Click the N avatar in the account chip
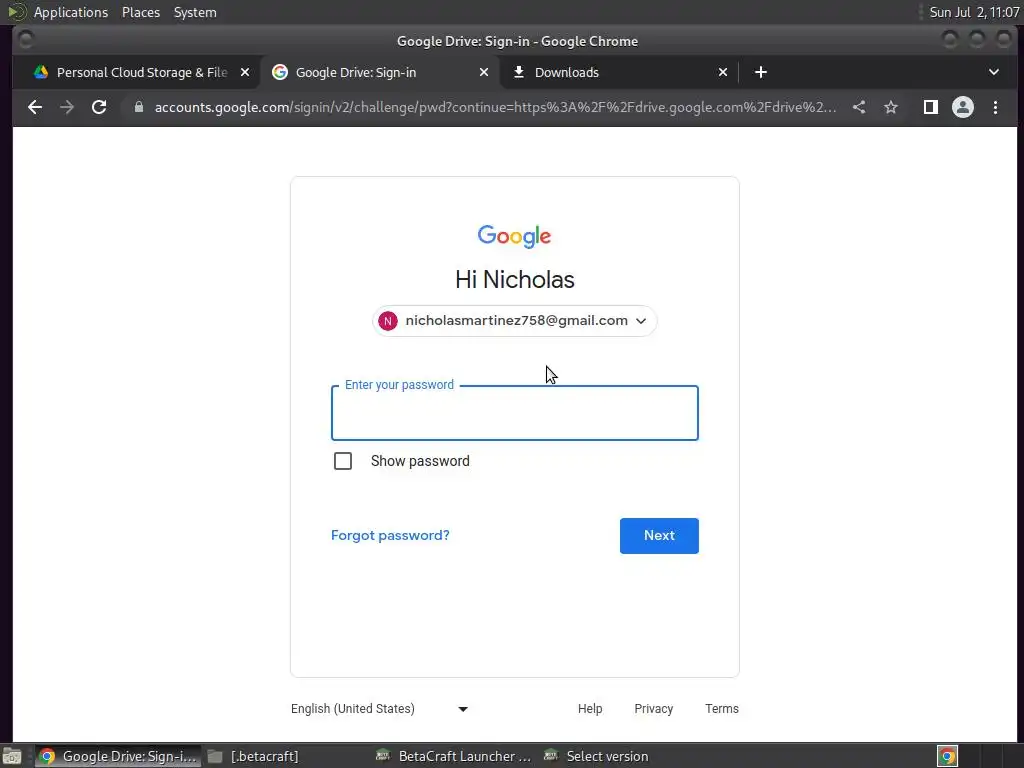This screenshot has width=1024, height=768. point(388,321)
